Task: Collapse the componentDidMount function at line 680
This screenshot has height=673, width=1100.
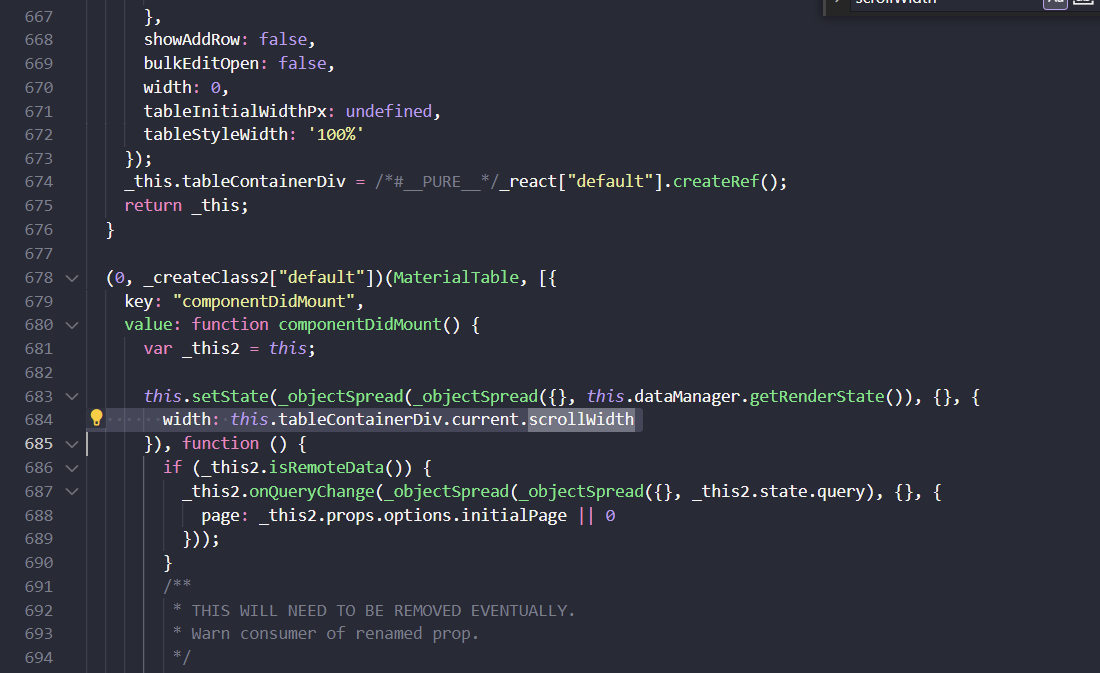Action: [71, 324]
